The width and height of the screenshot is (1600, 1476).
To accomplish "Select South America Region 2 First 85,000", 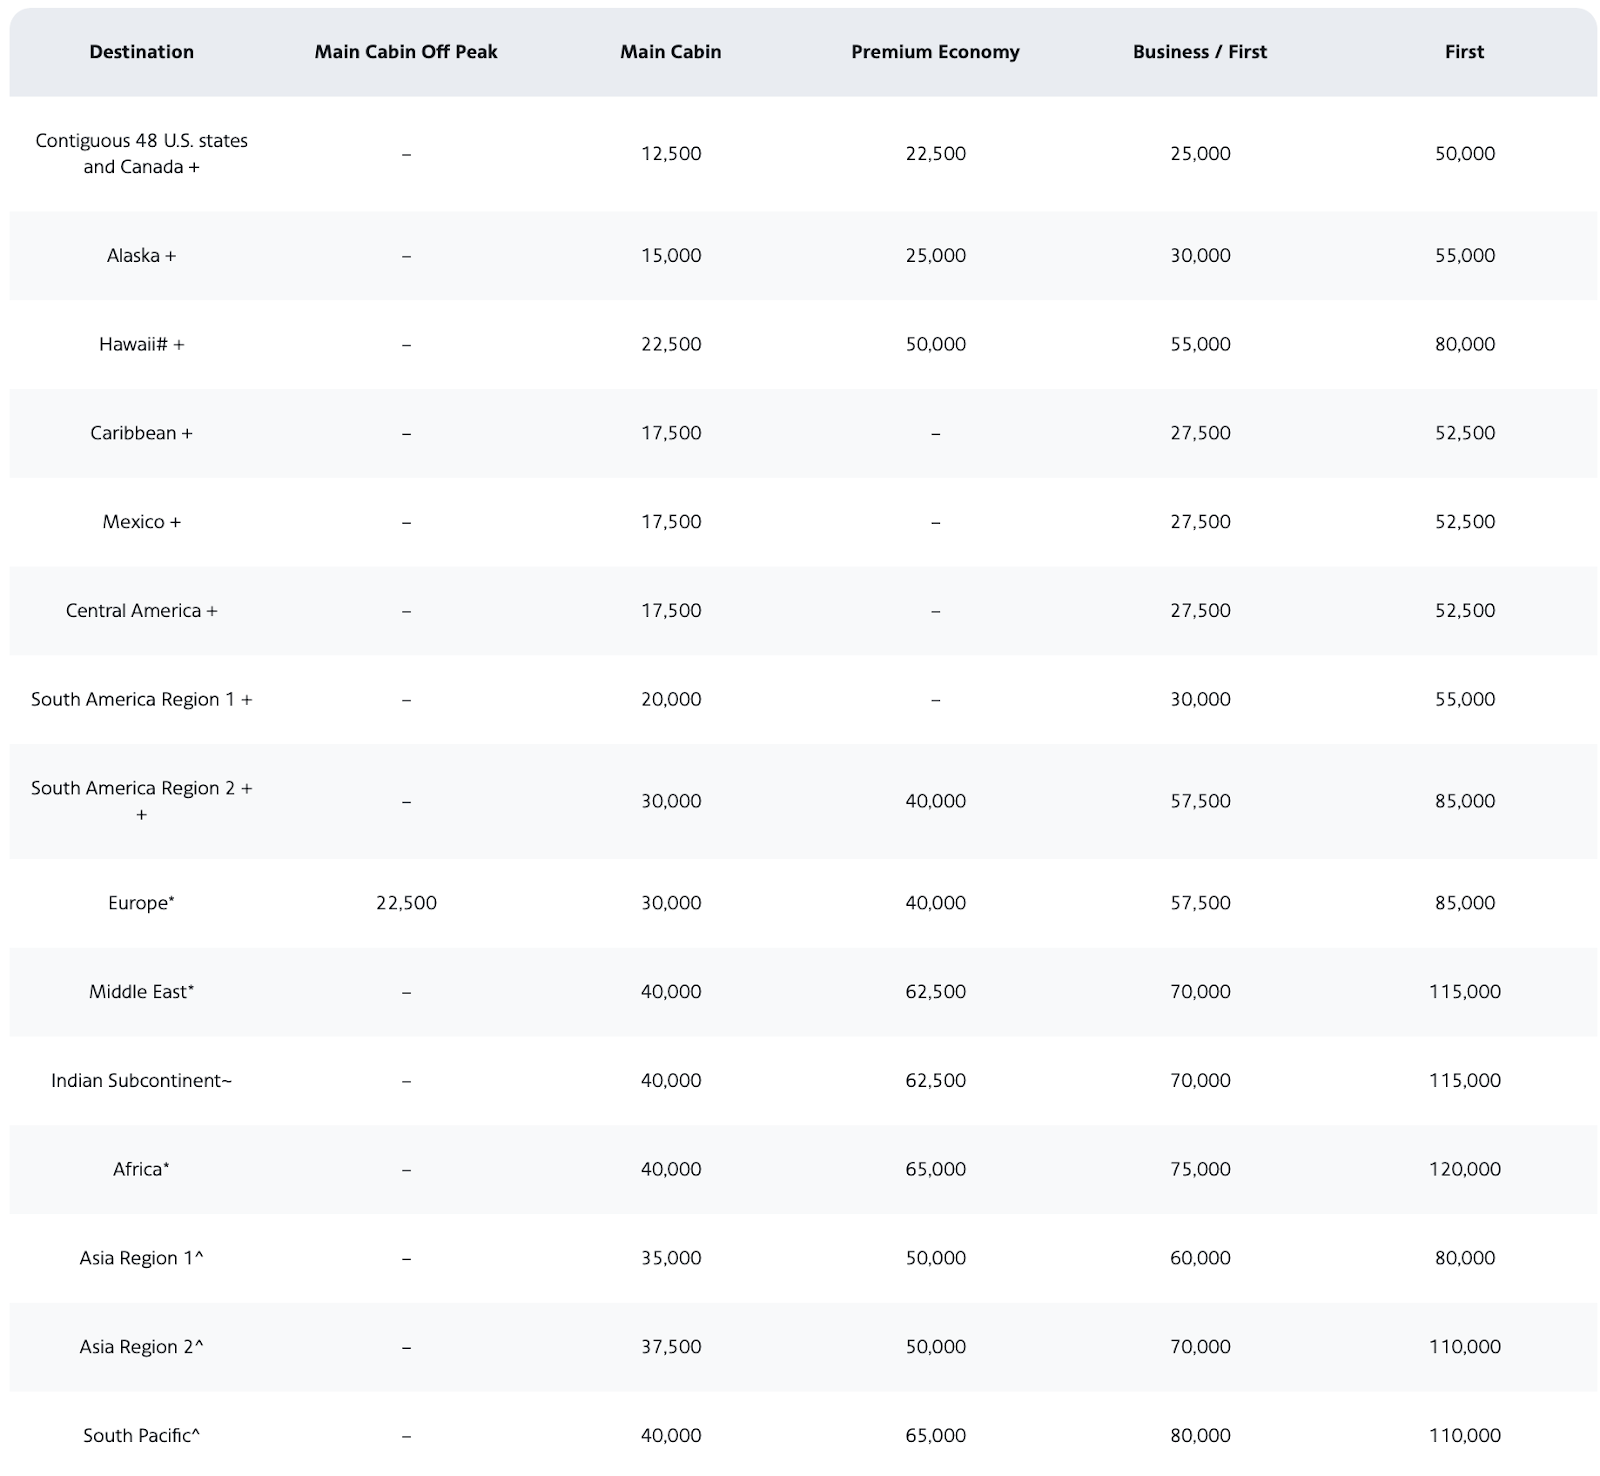I will [x=1465, y=801].
